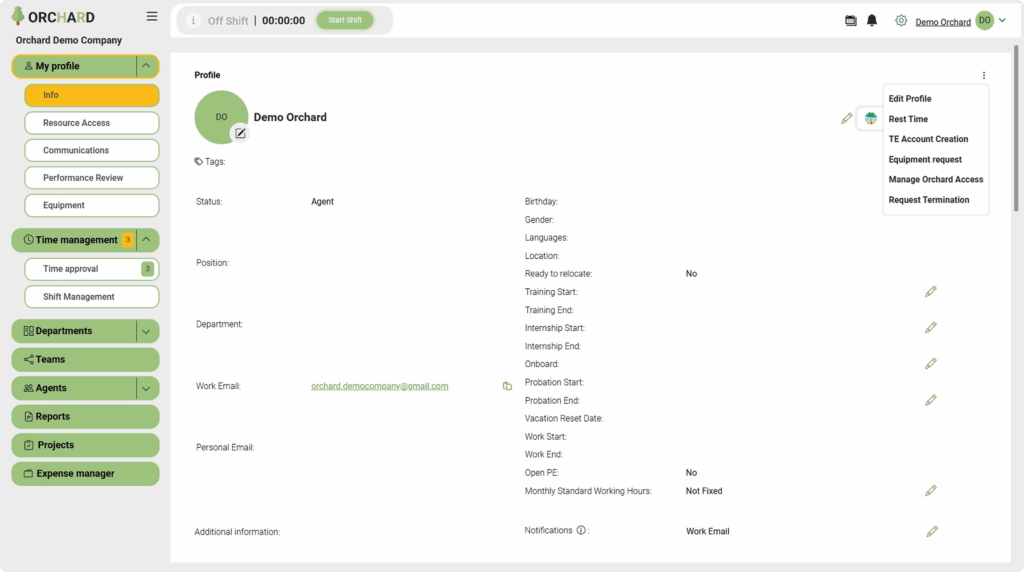Open Reports section
The width and height of the screenshot is (1024, 572).
click(x=85, y=417)
